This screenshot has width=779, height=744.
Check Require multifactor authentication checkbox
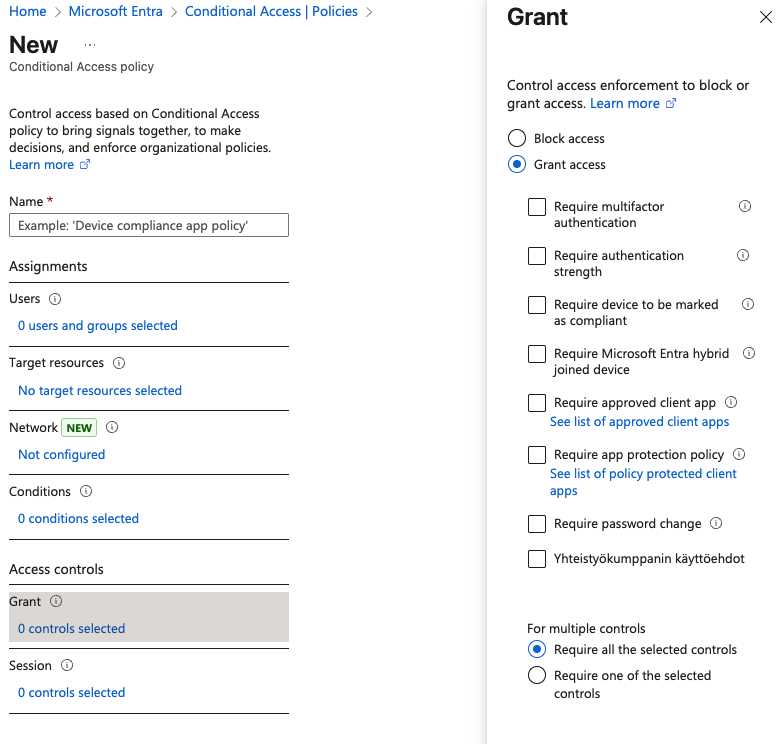(x=537, y=207)
